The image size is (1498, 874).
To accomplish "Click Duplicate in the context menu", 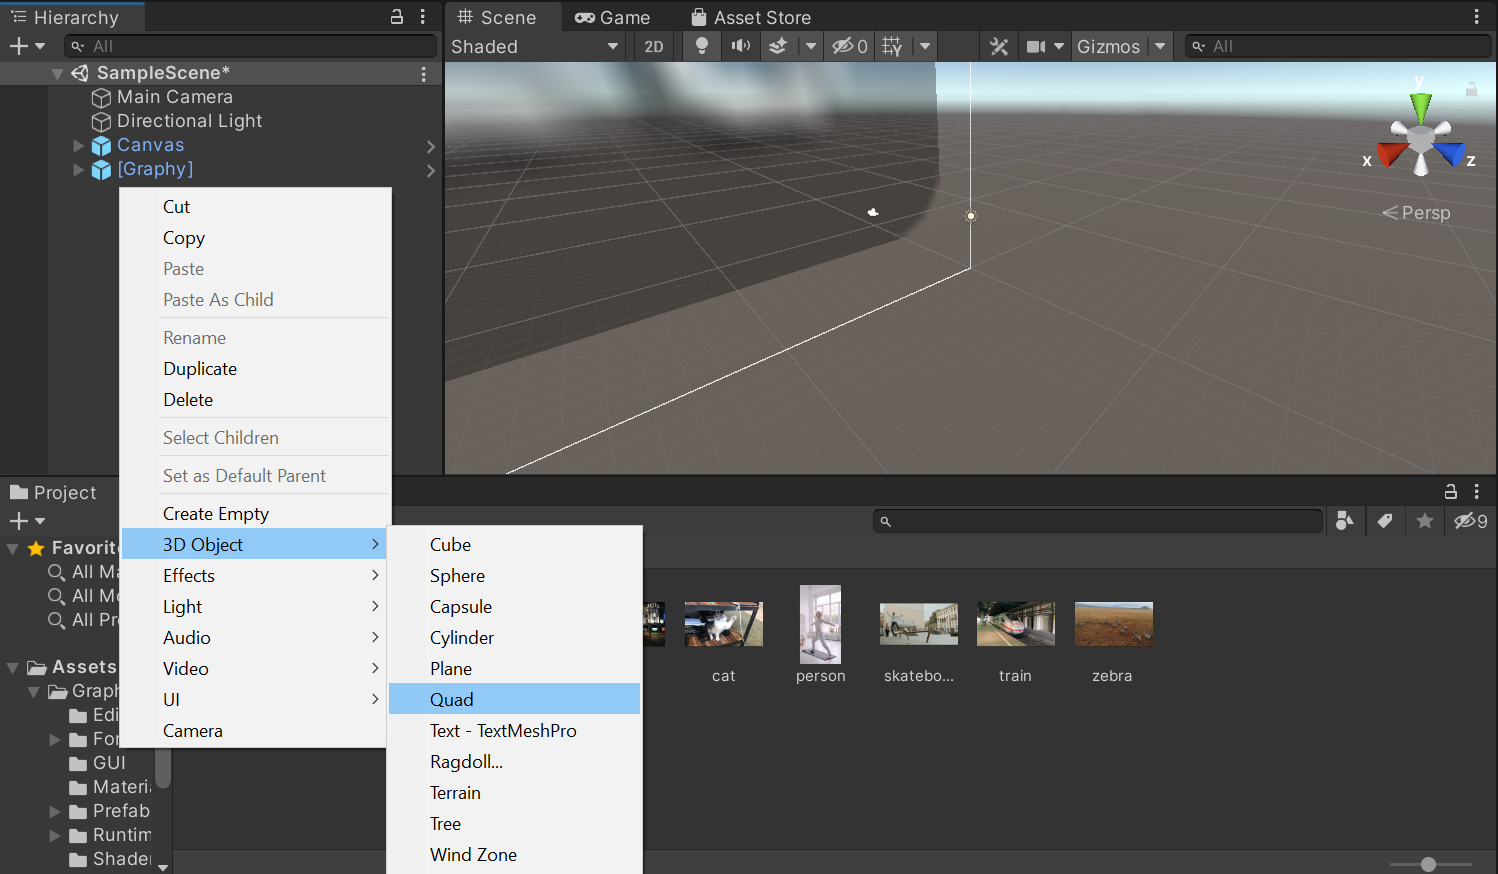I will click(200, 369).
